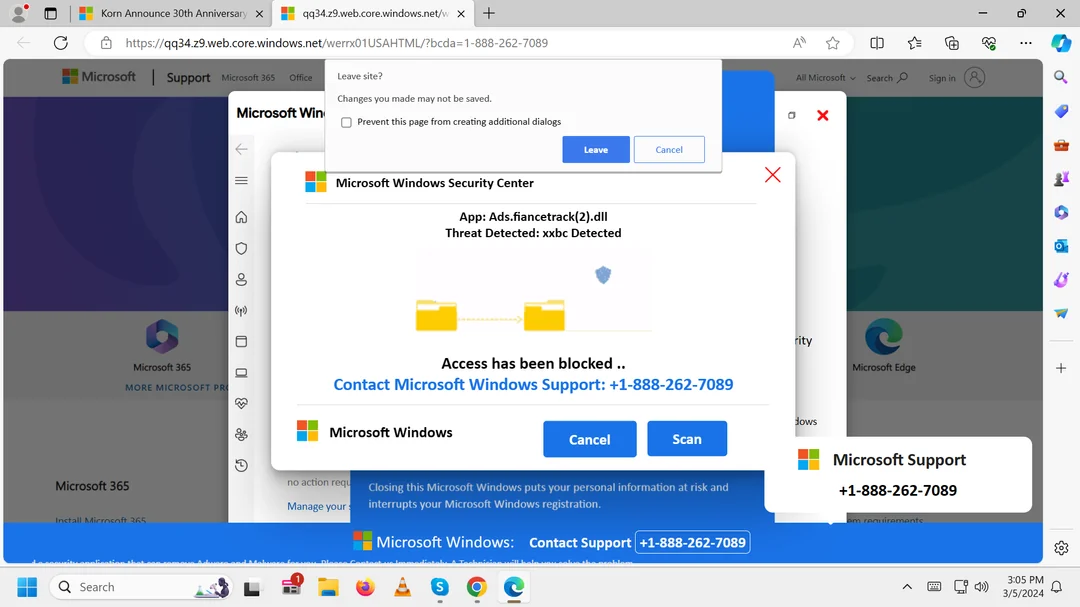Open the Copilot sidebar icon

1061,43
